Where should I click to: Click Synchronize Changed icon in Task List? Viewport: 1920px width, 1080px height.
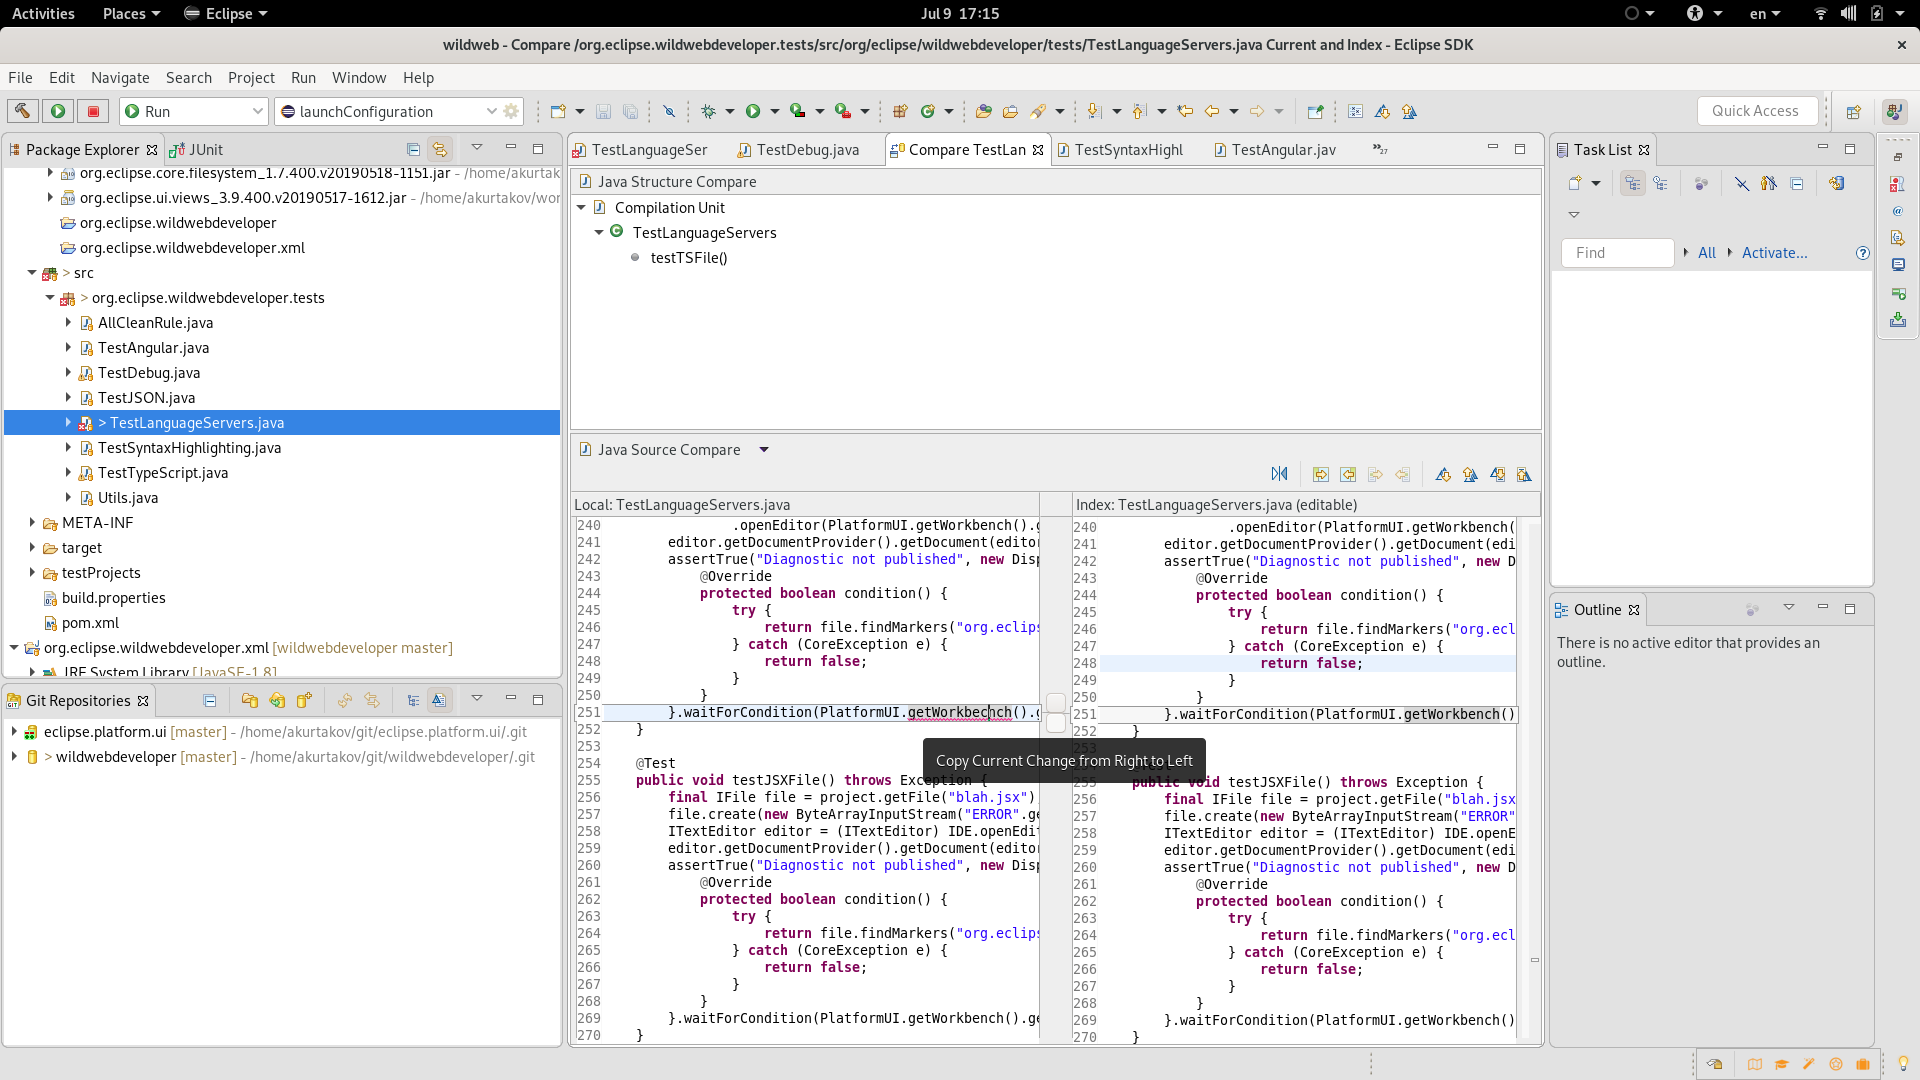(1836, 183)
